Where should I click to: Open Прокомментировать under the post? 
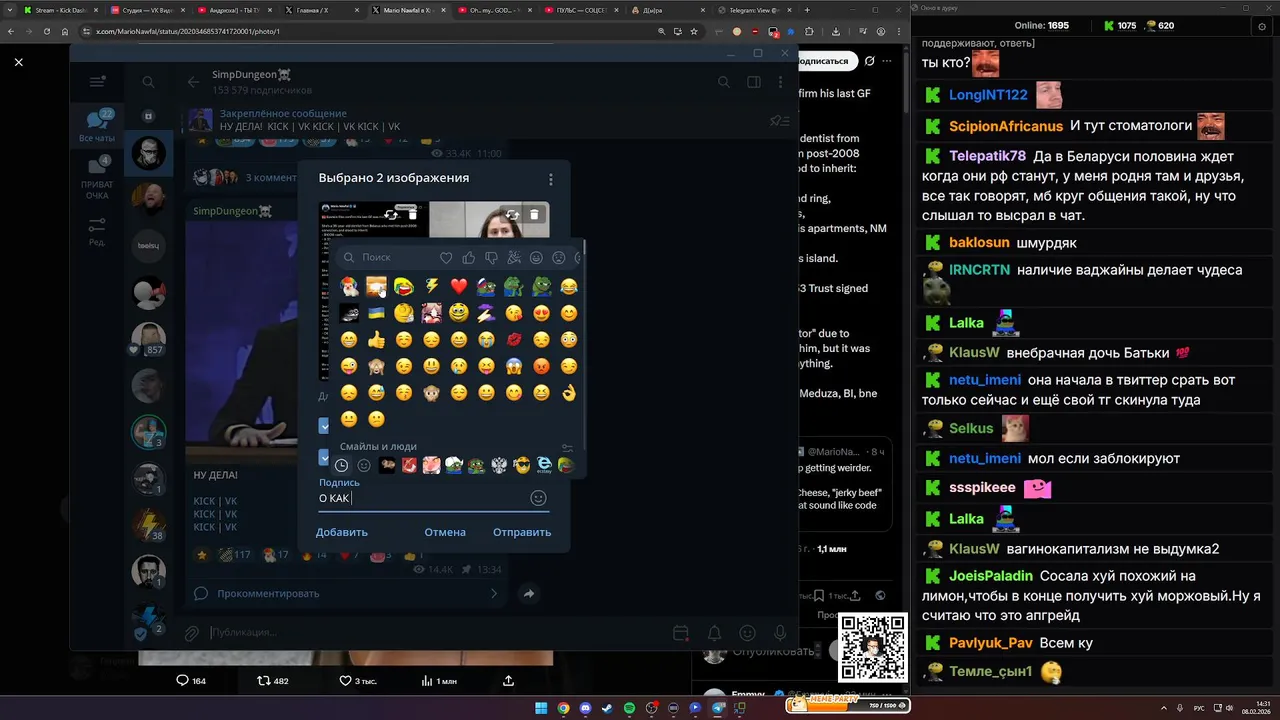pos(346,593)
